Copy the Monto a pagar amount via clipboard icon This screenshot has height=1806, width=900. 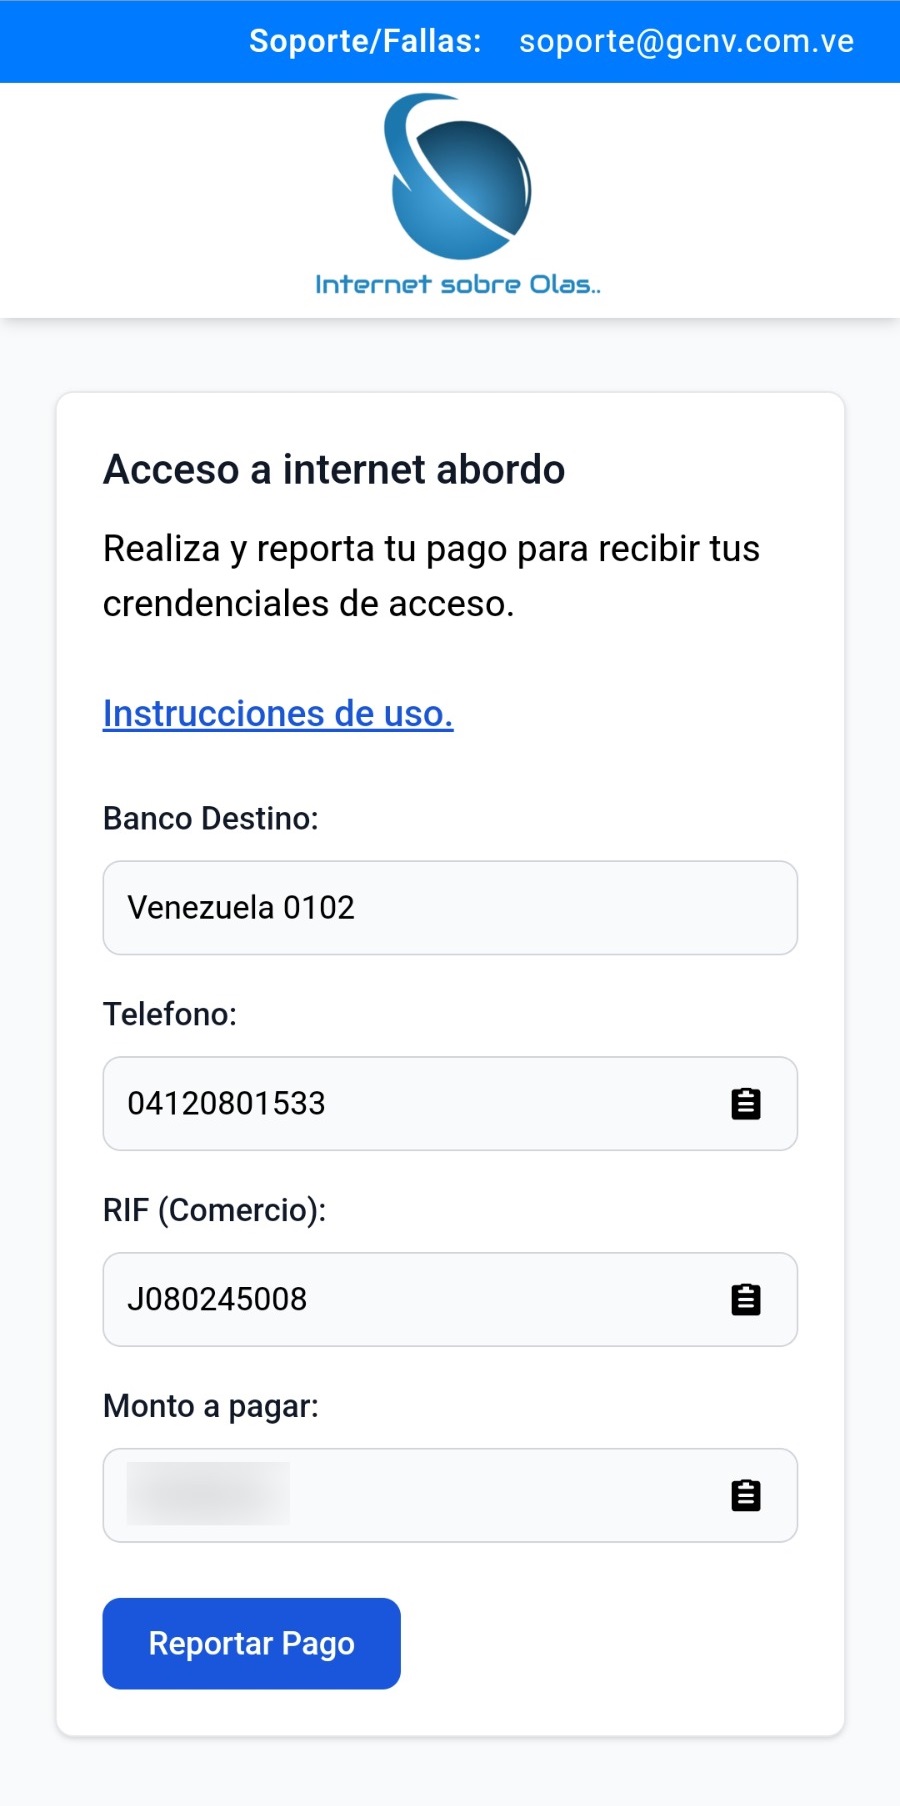coord(746,1496)
